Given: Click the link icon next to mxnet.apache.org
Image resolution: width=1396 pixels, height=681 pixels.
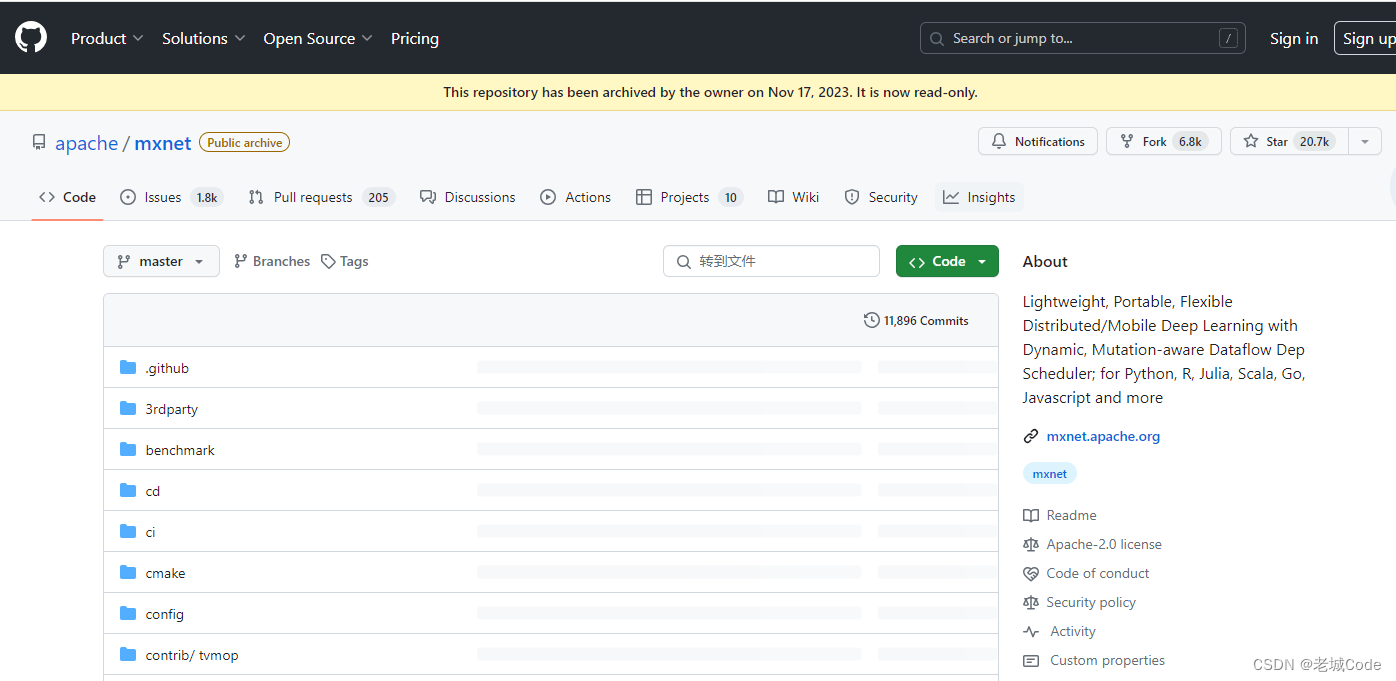Looking at the screenshot, I should (1031, 436).
